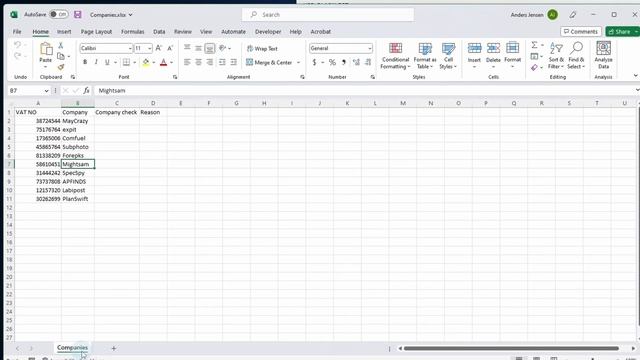Click the Wrap Text button
640x360 pixels.
(x=262, y=49)
